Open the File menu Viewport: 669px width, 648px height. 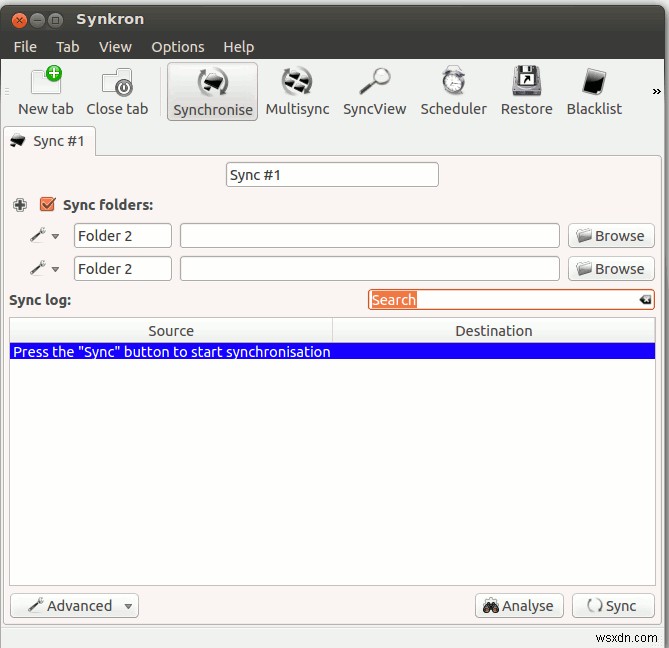click(25, 47)
